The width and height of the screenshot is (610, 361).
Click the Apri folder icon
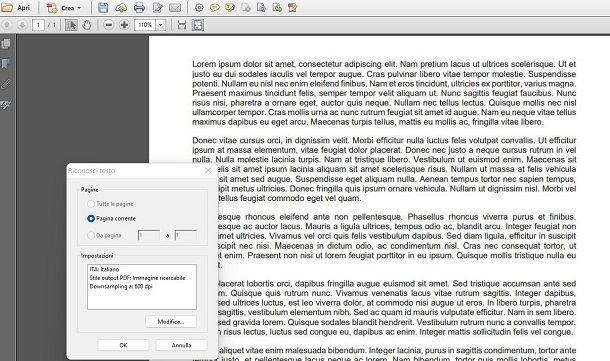click(7, 7)
